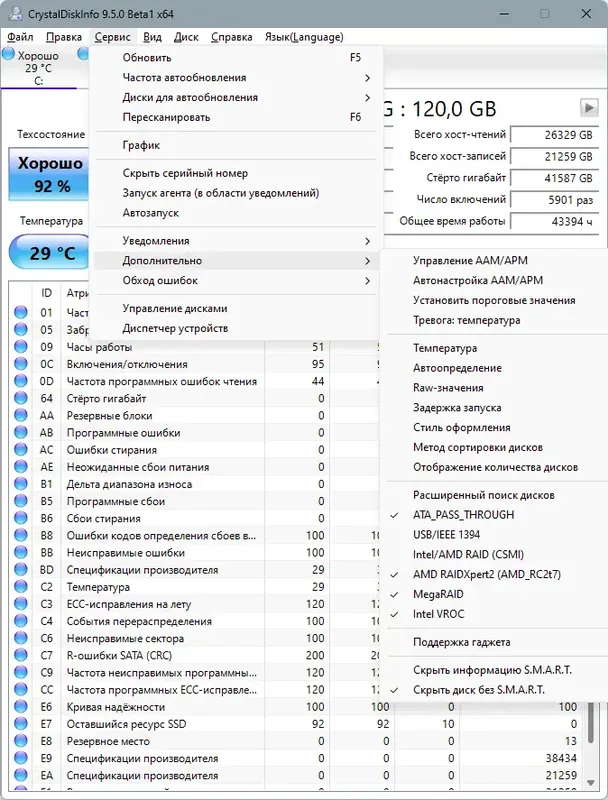The height and width of the screenshot is (800, 608).
Task: Click status orb for BB Неисправимые ошибки
Action: 21,553
